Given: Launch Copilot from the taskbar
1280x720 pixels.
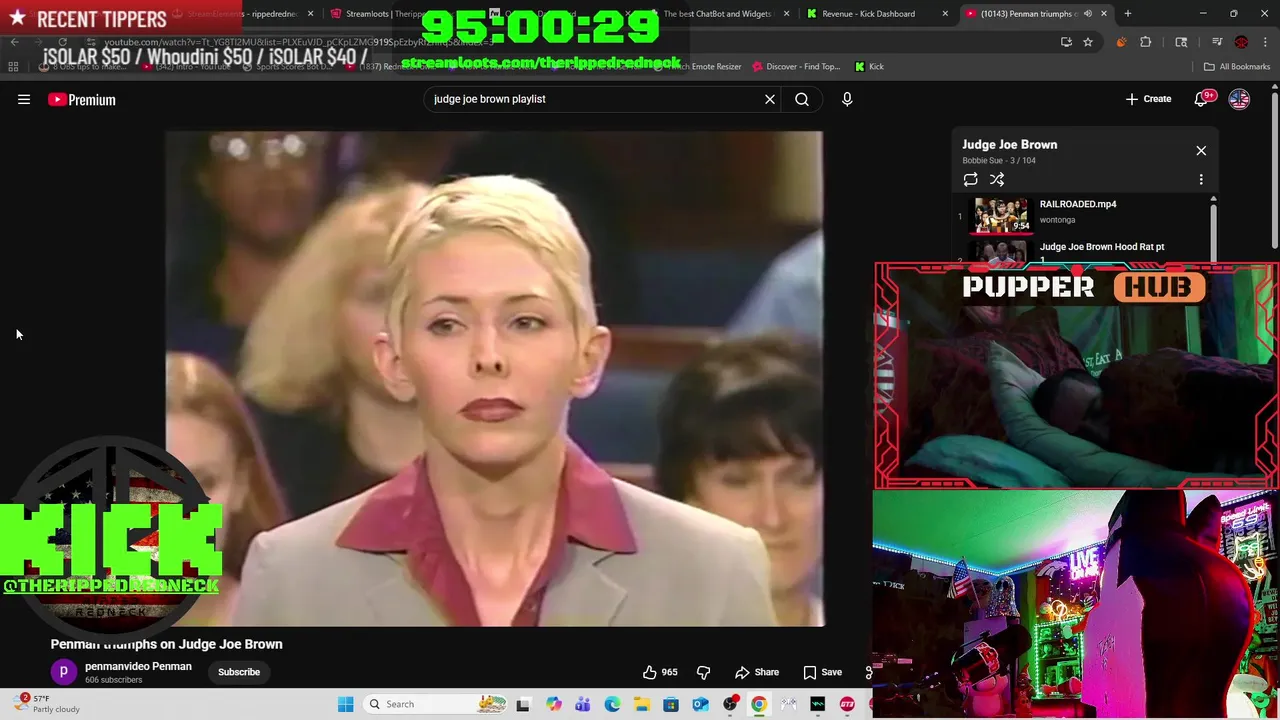Looking at the screenshot, I should [x=553, y=704].
